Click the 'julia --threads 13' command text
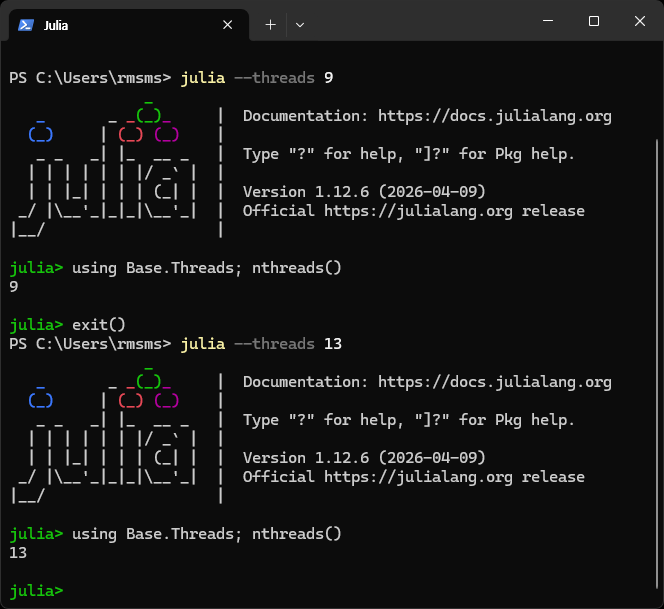 (261, 344)
